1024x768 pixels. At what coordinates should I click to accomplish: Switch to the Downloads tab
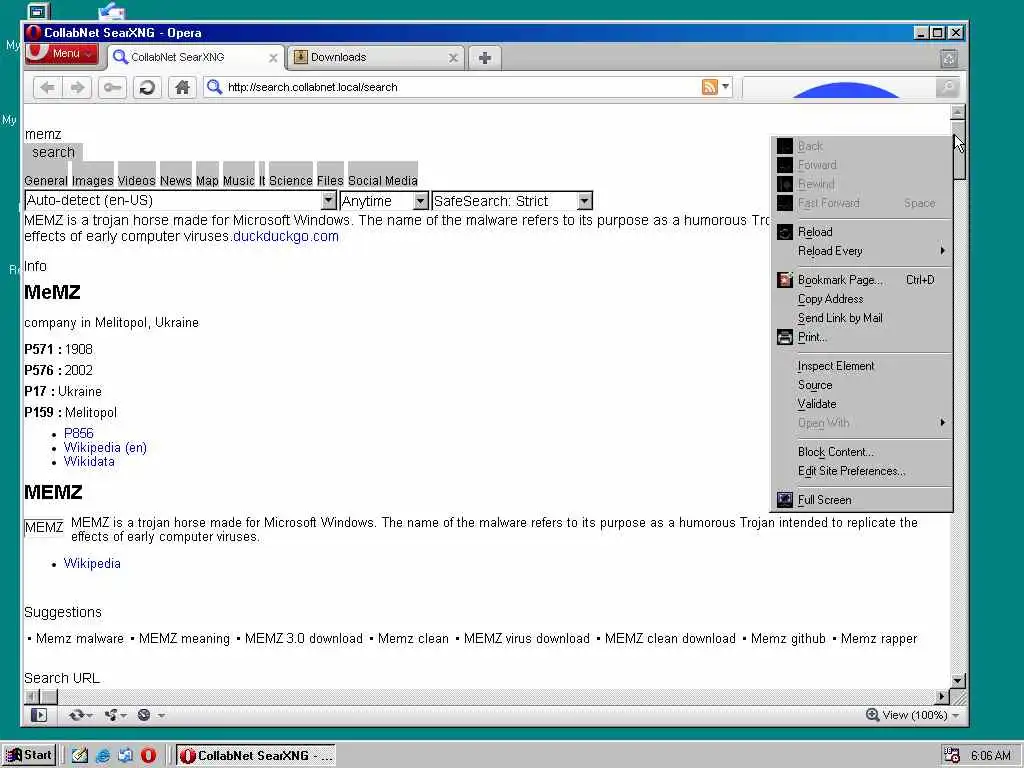point(376,57)
